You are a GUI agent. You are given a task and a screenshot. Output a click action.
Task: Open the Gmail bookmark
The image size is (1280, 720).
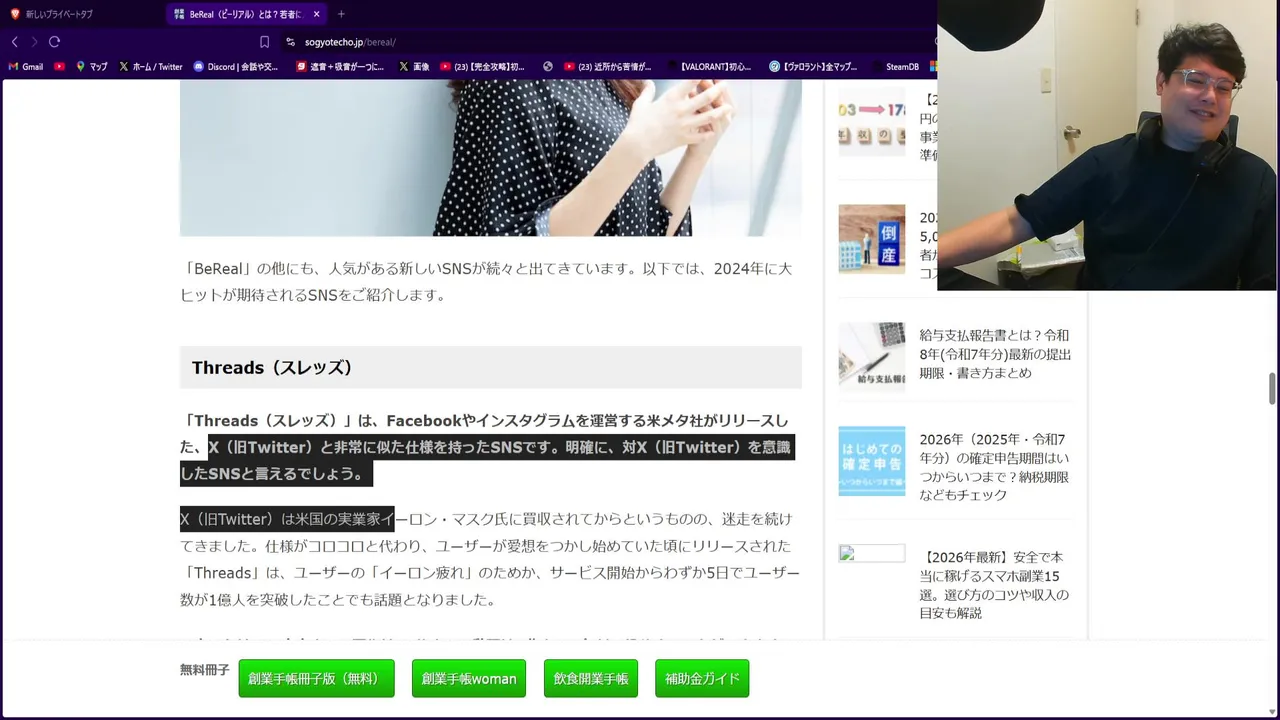coord(26,67)
